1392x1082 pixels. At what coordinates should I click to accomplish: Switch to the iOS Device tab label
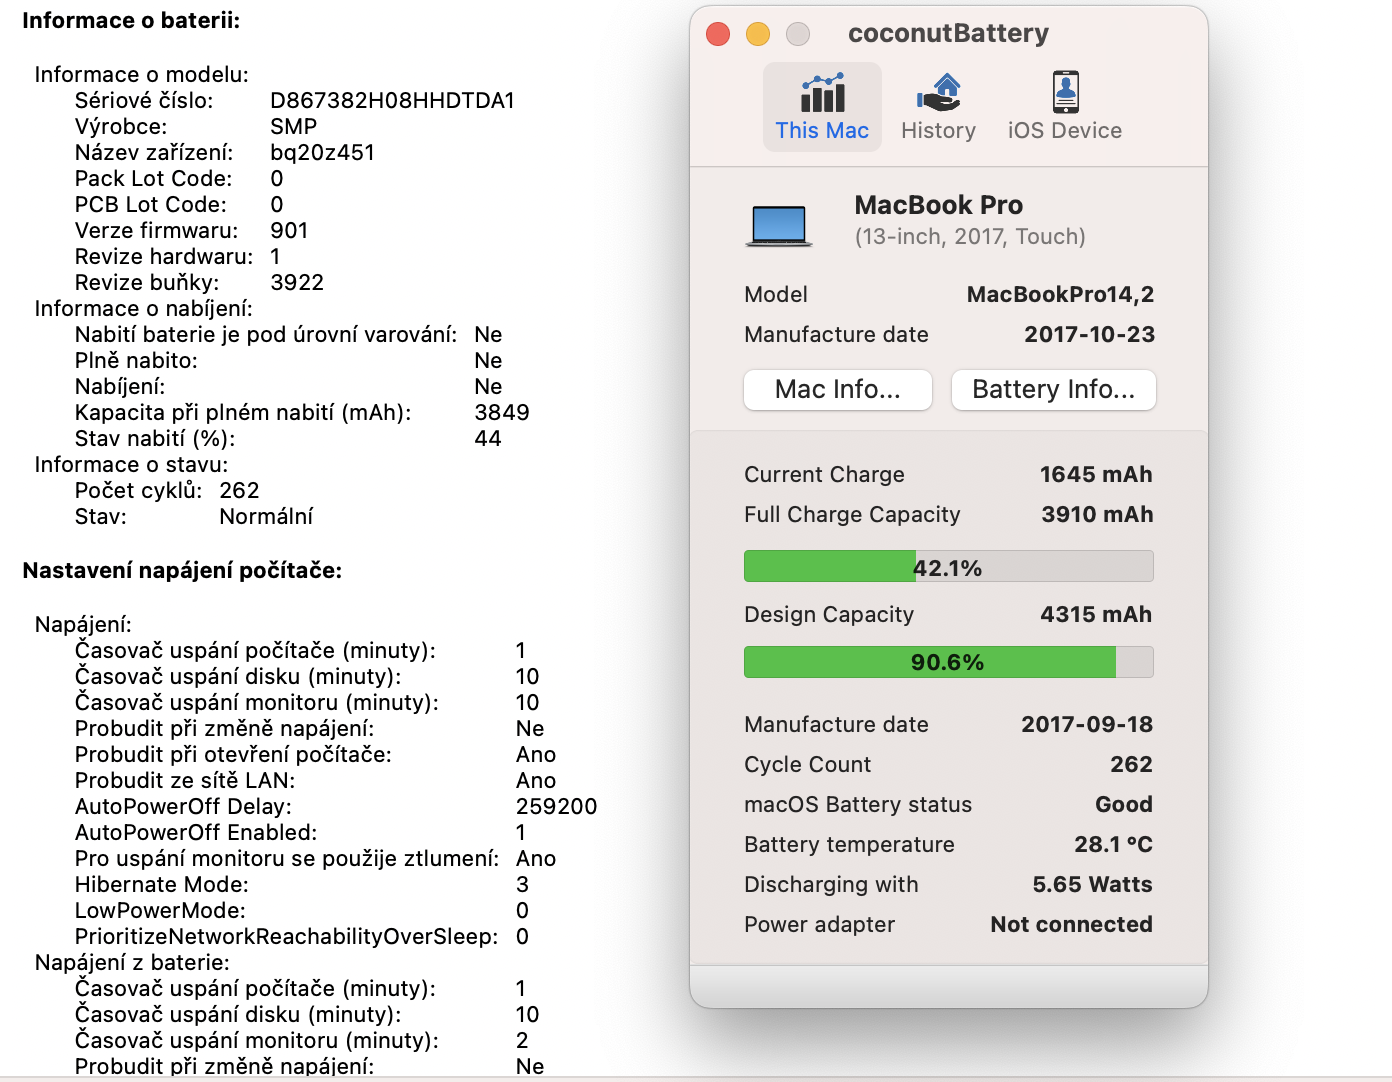[1064, 131]
